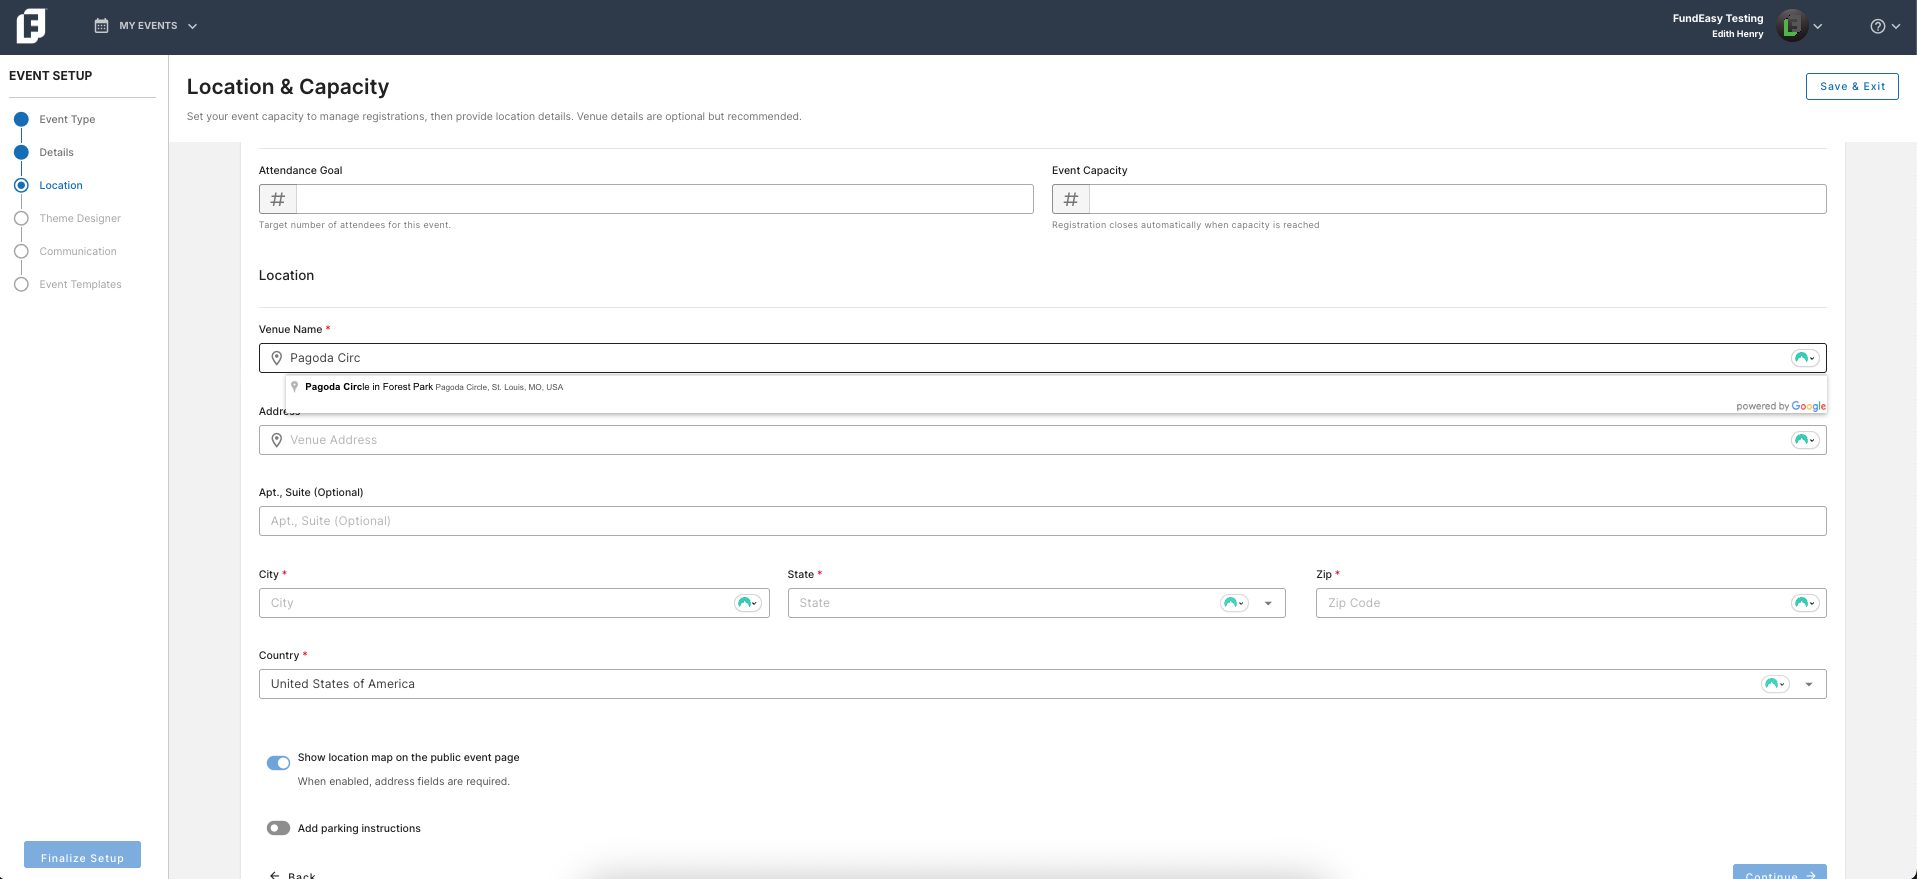Click the calendar icon beside My Events
The height and width of the screenshot is (879, 1917).
[101, 26]
